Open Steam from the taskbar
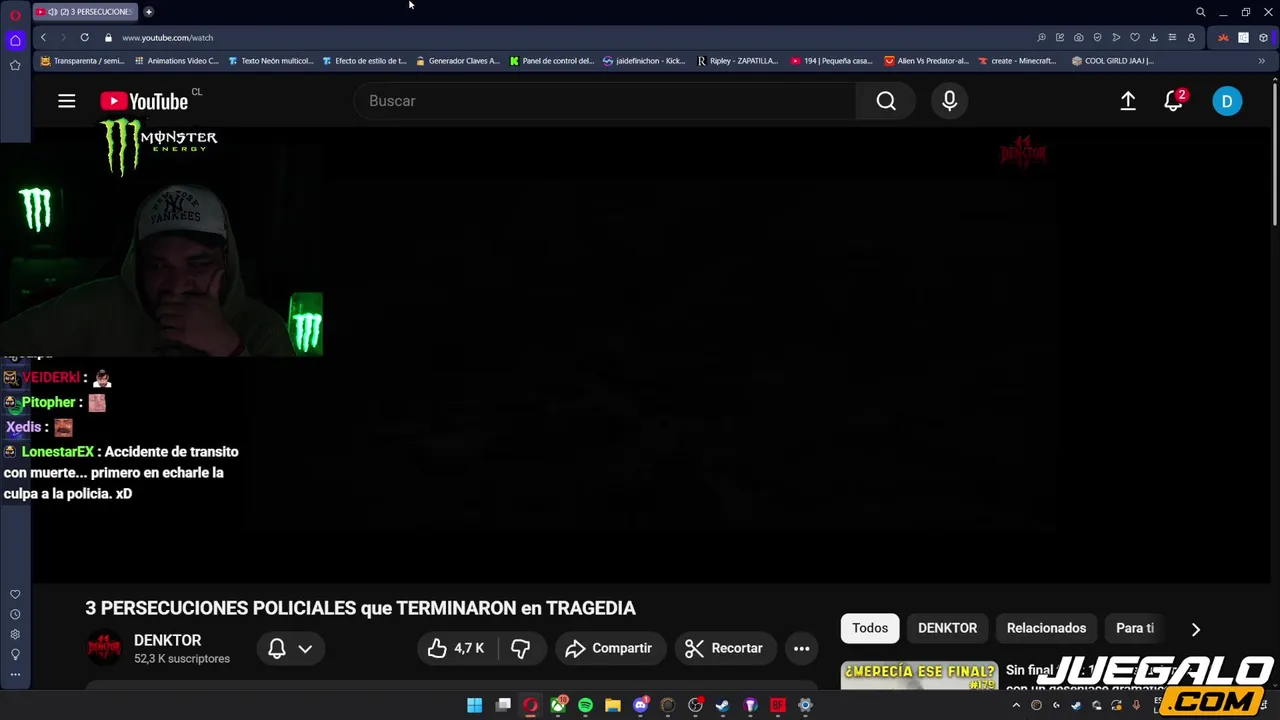 (x=723, y=705)
